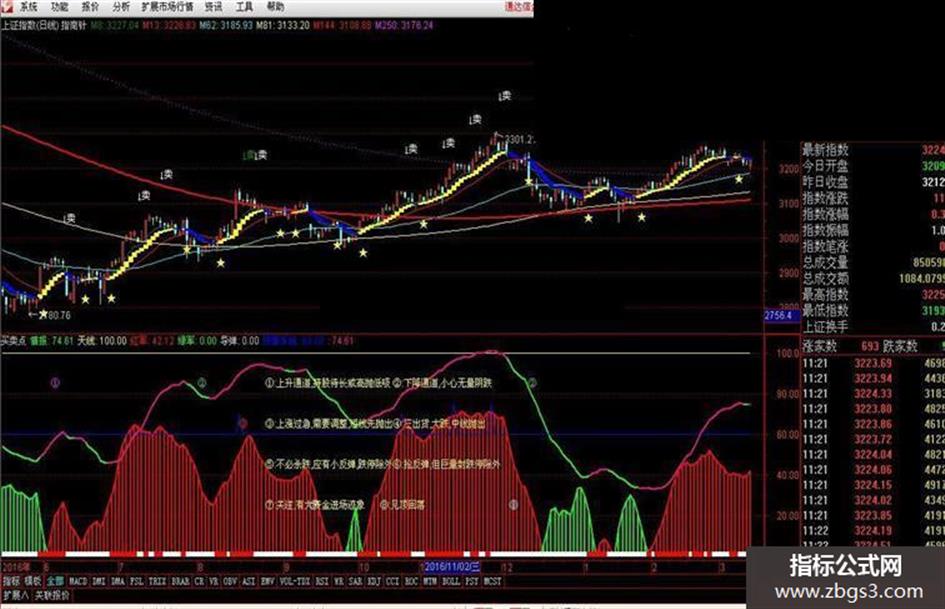The image size is (945, 609).
Task: Open the 分析 menu
Action: pos(121,7)
